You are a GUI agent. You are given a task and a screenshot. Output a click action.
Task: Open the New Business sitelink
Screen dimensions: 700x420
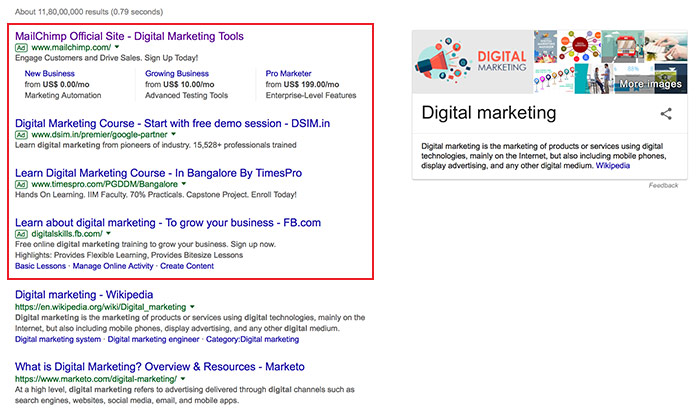(50, 74)
